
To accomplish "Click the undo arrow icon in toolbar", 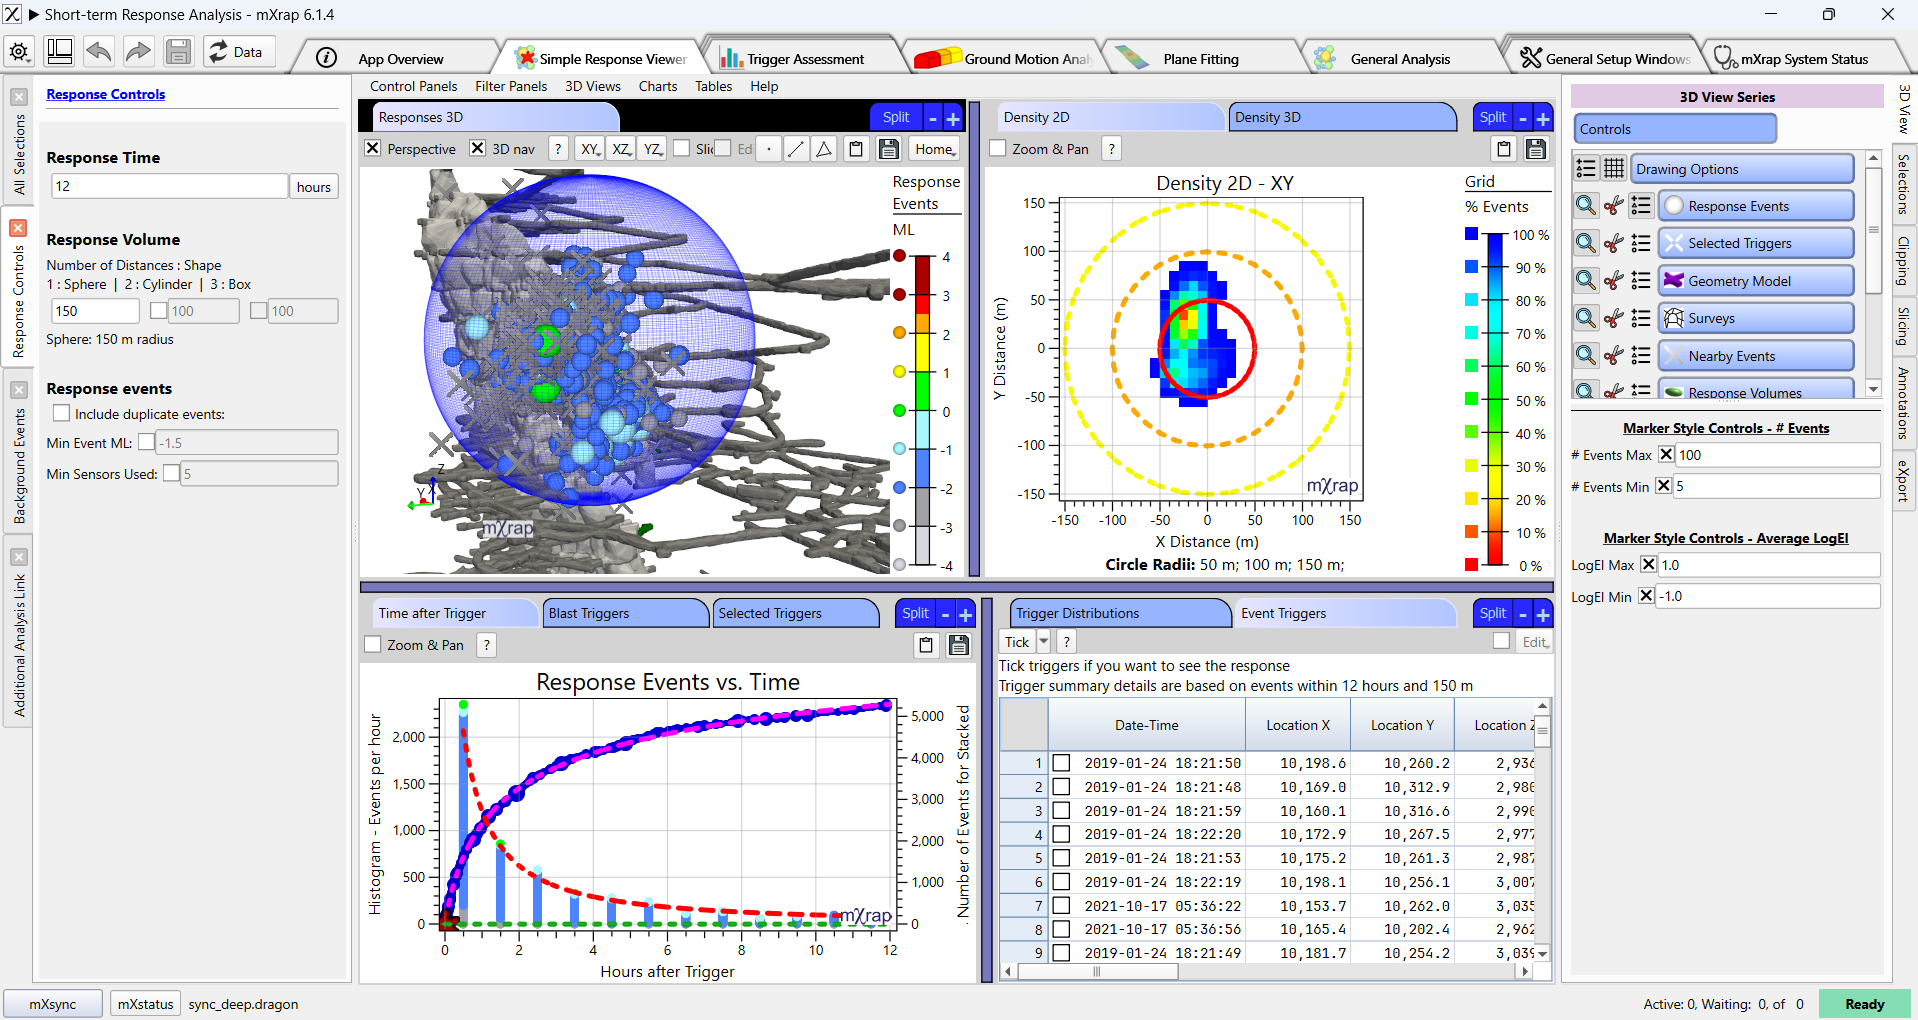I will pyautogui.click(x=98, y=52).
